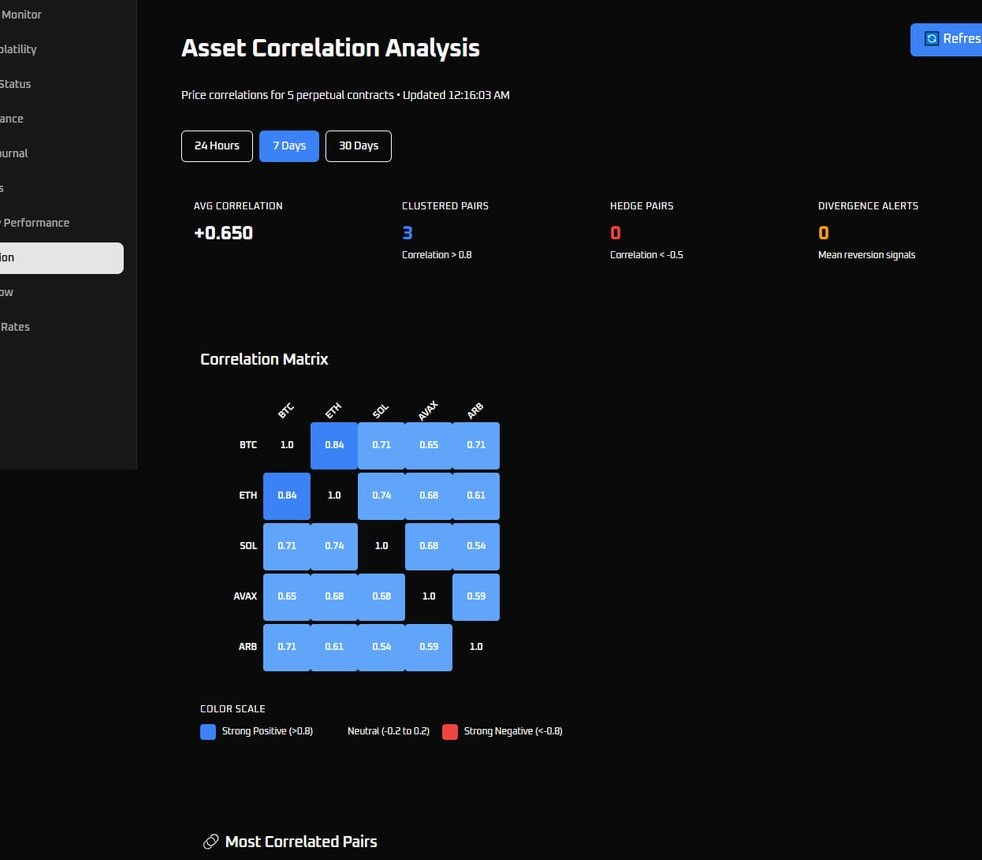This screenshot has width=982, height=860.
Task: Open the Journal sidebar entry
Action: [14, 153]
